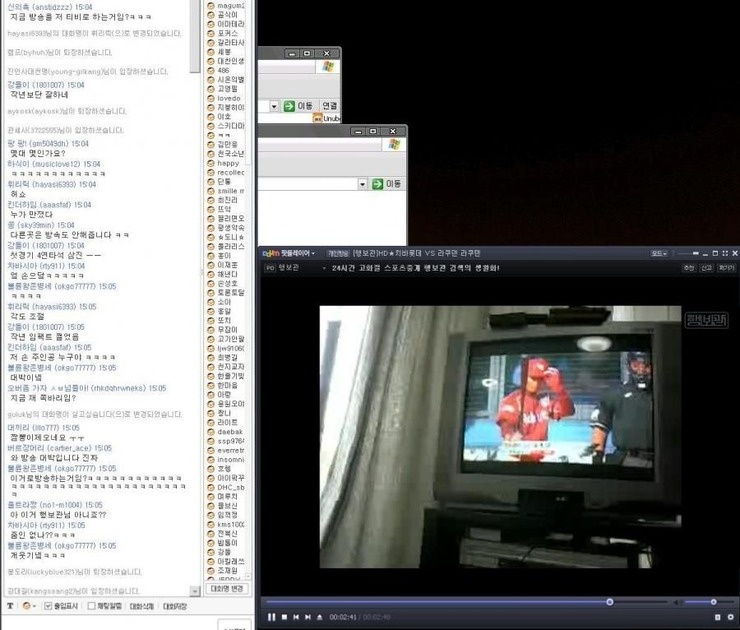Select user 'lovedo' in participant list
This screenshot has height=630, width=740.
pyautogui.click(x=229, y=98)
